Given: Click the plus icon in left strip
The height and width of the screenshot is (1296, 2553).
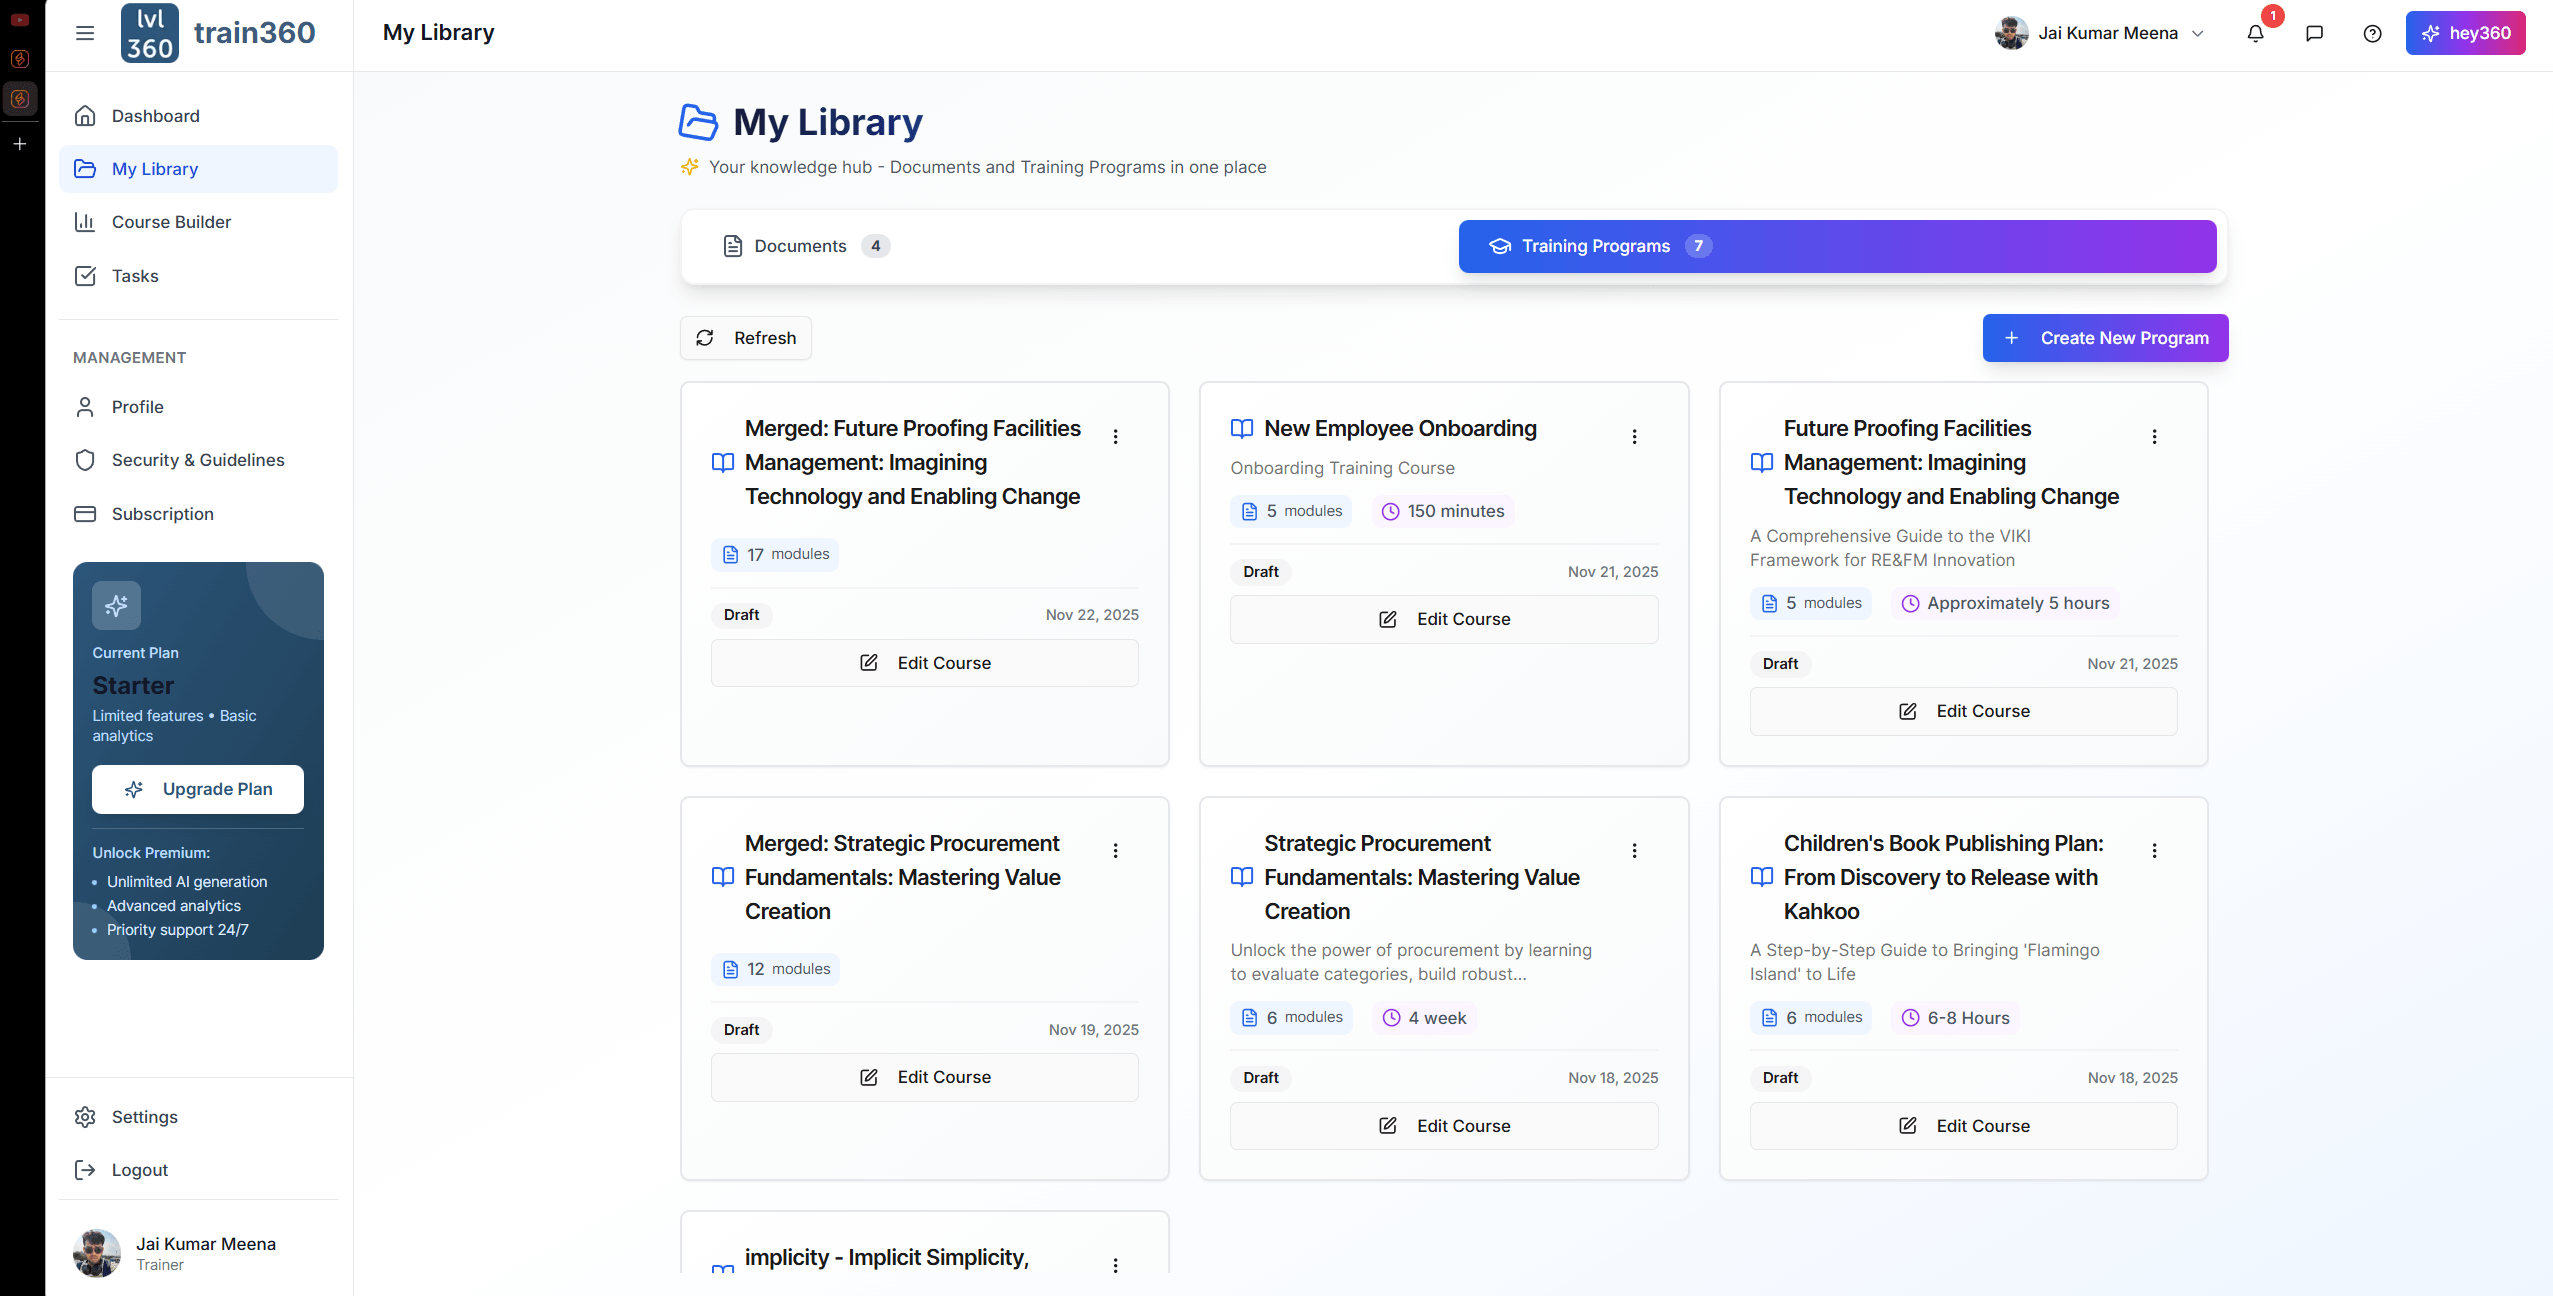Looking at the screenshot, I should pyautogui.click(x=20, y=144).
